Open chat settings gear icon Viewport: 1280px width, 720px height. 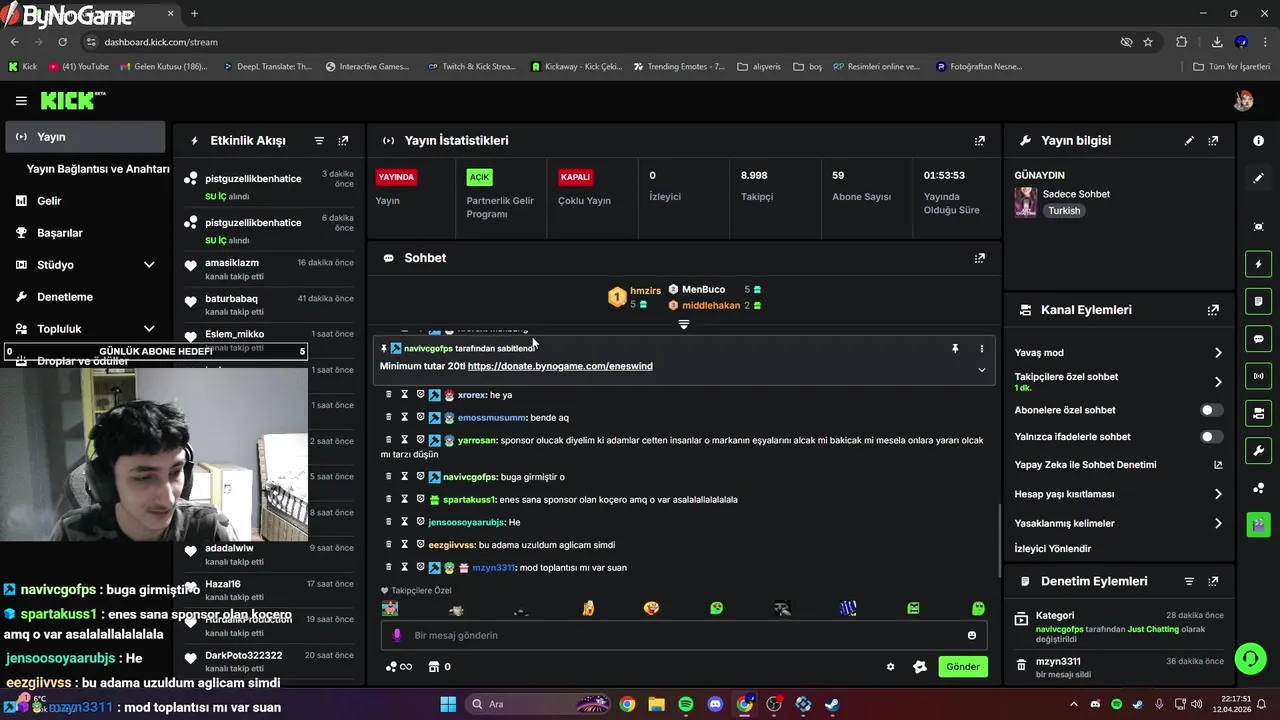pos(890,667)
